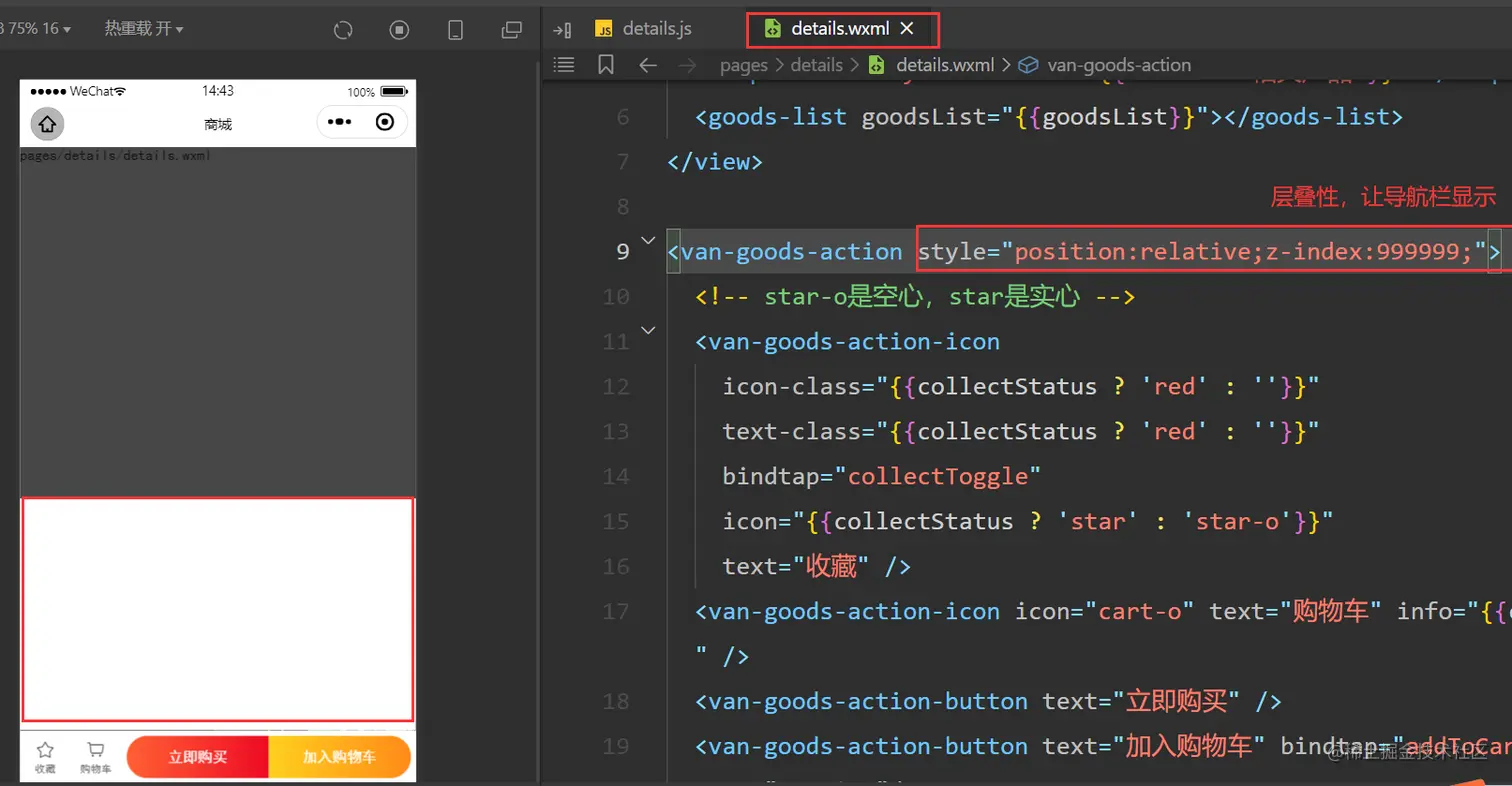This screenshot has height=786, width=1512.
Task: Click the position:relative;z-index:999999; style value
Action: [1244, 252]
